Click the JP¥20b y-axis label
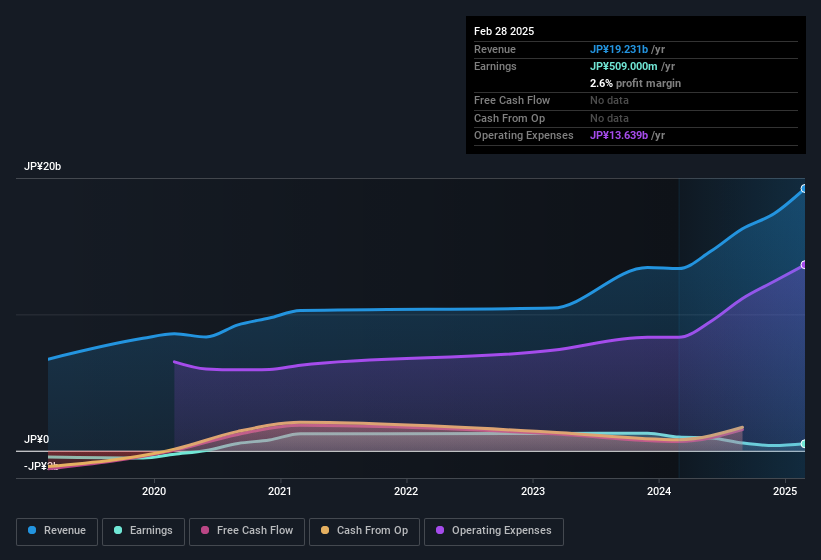This screenshot has height=560, width=821. 42,166
